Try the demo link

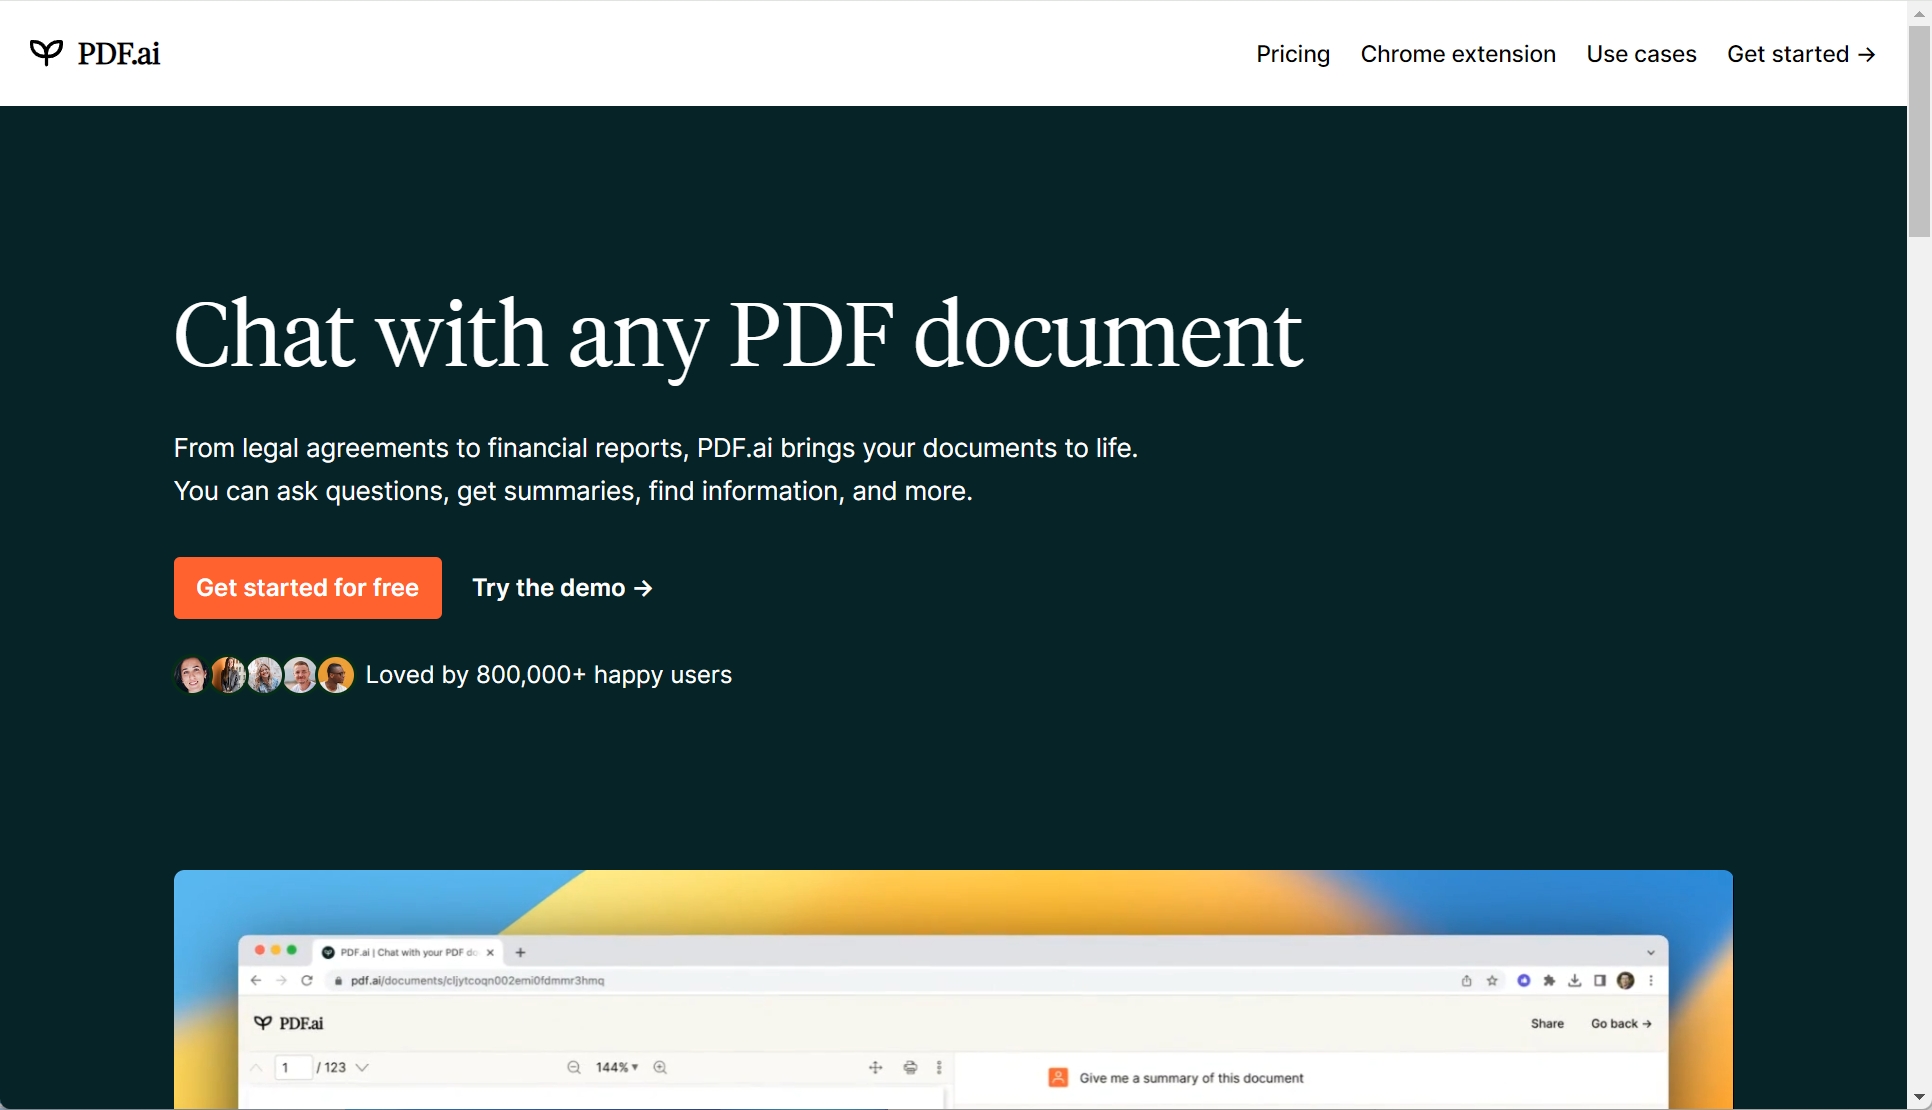point(562,588)
